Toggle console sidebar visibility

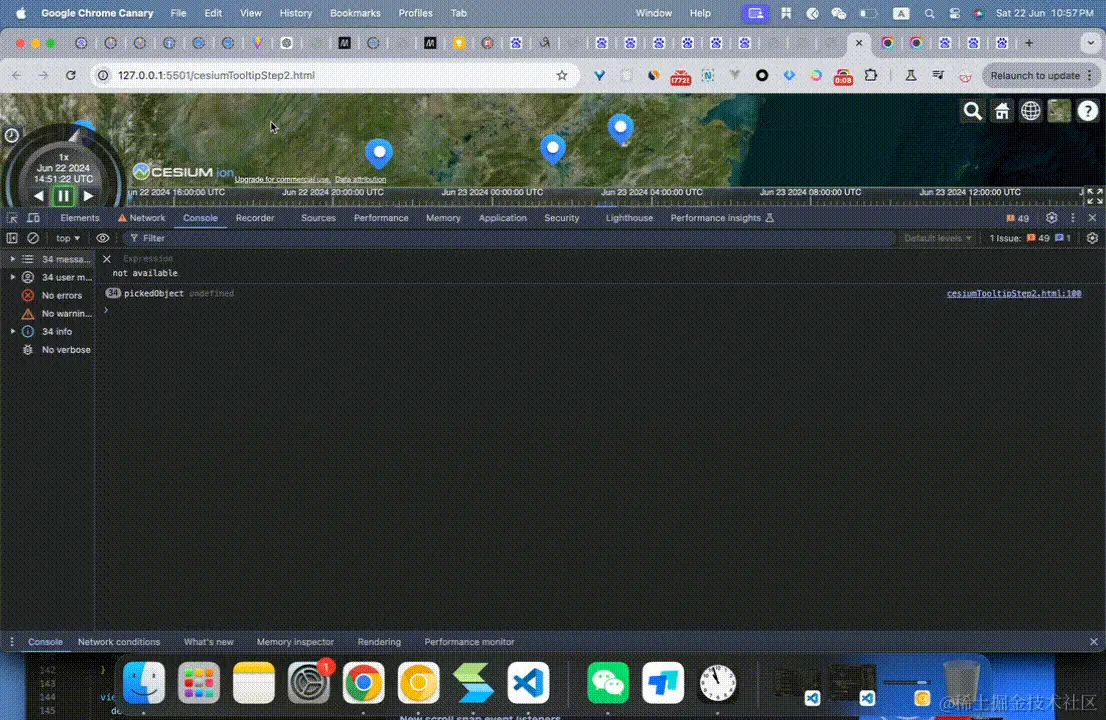click(12, 238)
